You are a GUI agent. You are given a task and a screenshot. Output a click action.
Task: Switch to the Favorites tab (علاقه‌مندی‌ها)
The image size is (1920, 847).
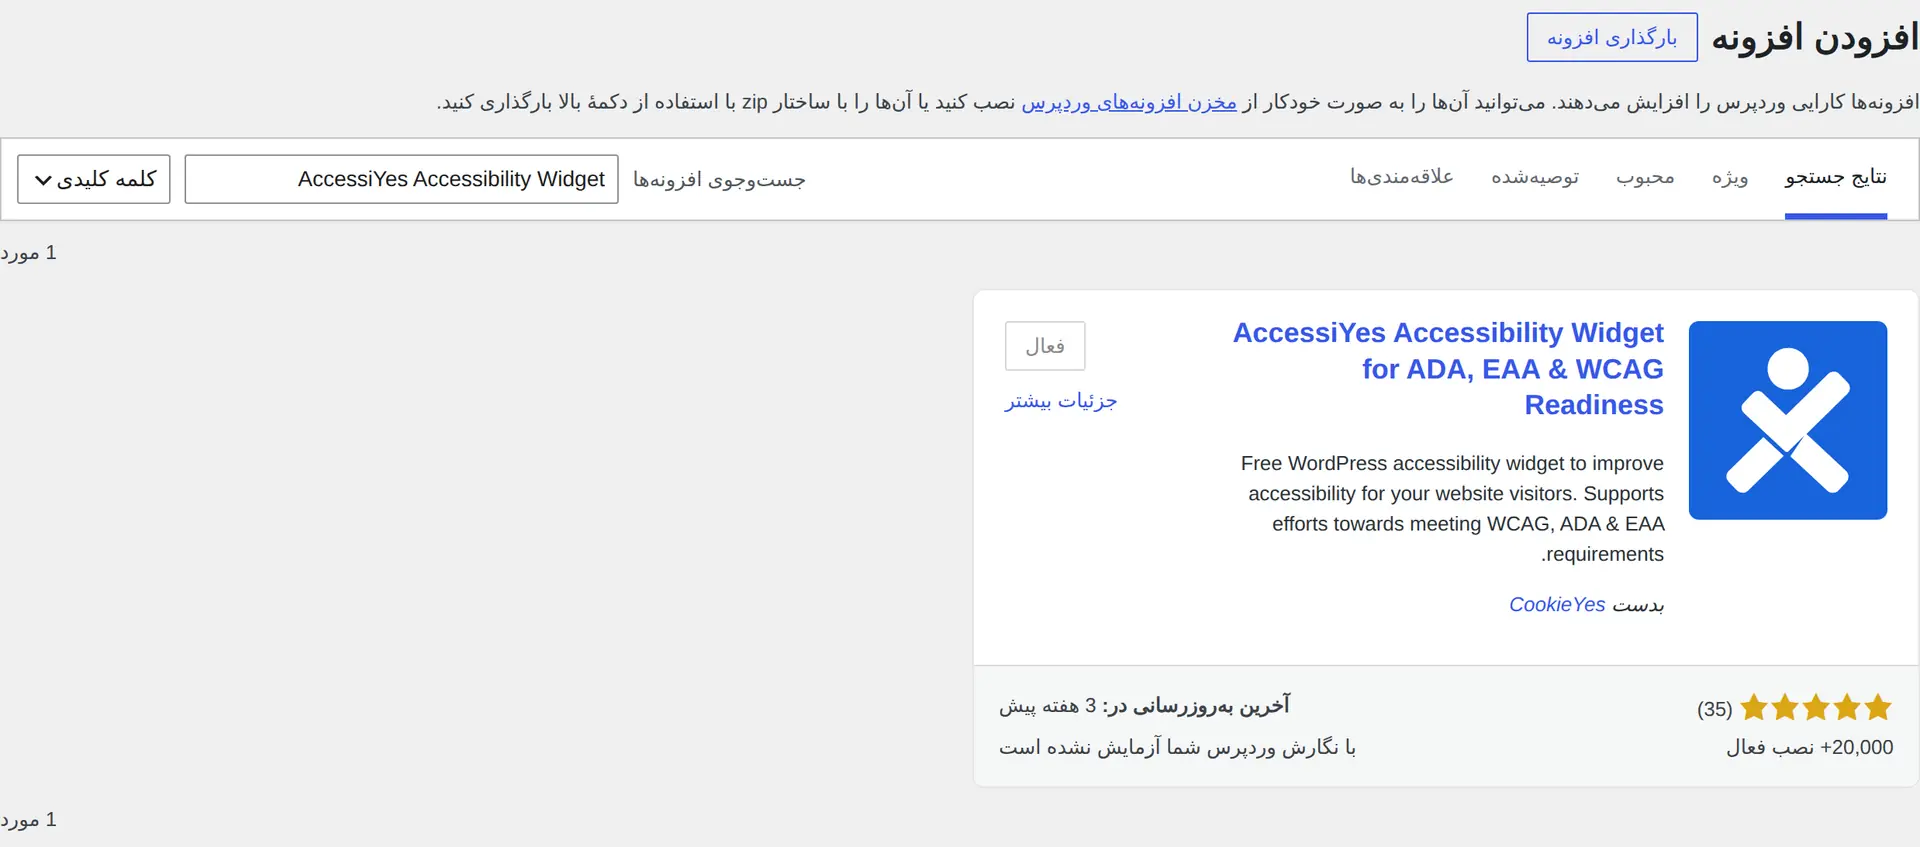[1402, 177]
